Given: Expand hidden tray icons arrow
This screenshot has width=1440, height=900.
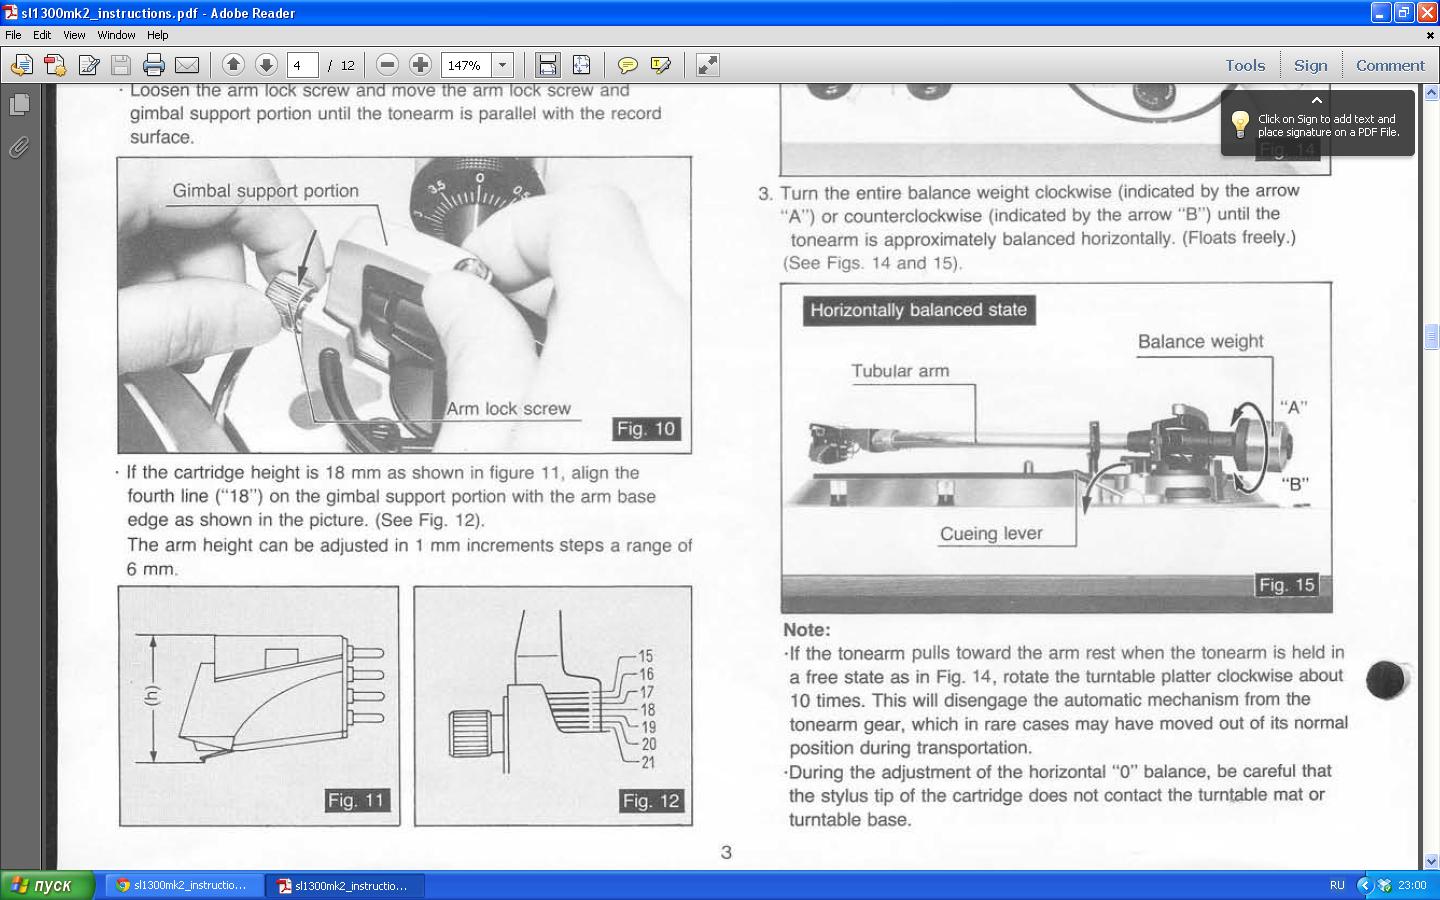Looking at the screenshot, I should 1364,885.
